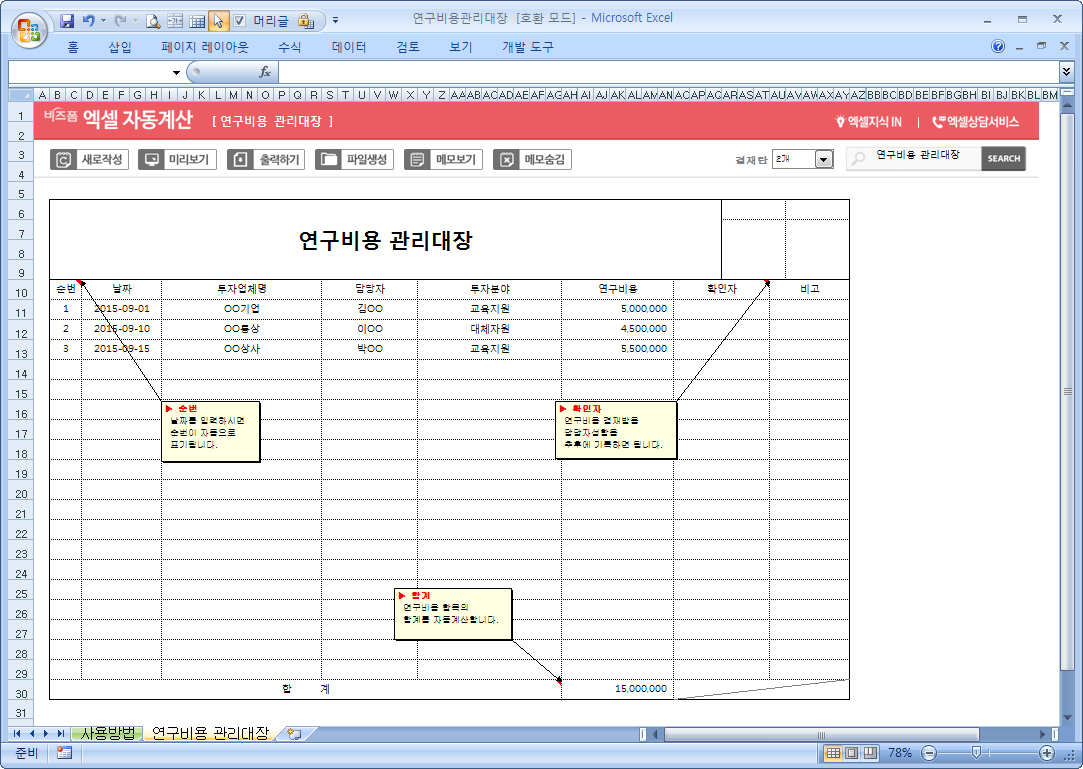This screenshot has height=769, width=1083.
Task: Select the 연구비용 관리대장 sheet tab
Action: [210, 734]
